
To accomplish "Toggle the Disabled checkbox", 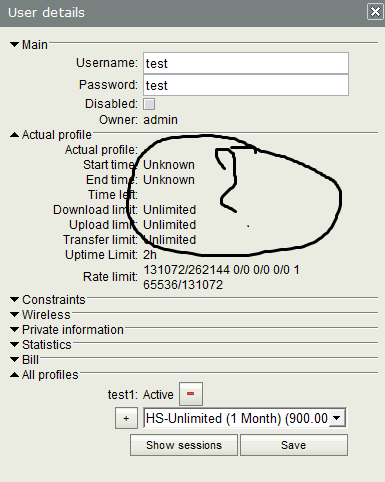I will click(149, 104).
